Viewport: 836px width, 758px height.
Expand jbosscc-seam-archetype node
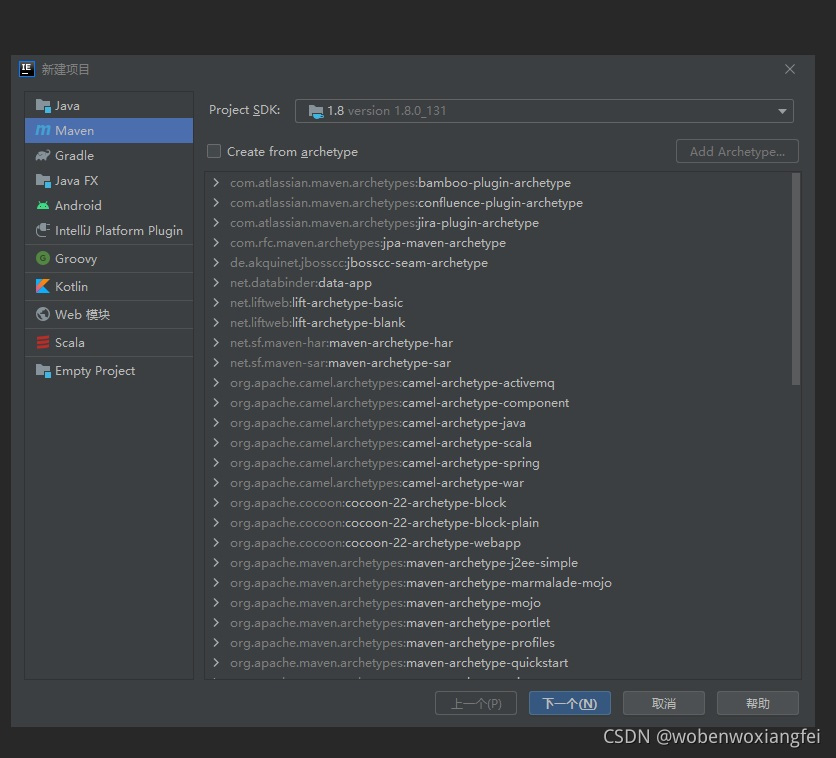coord(216,262)
